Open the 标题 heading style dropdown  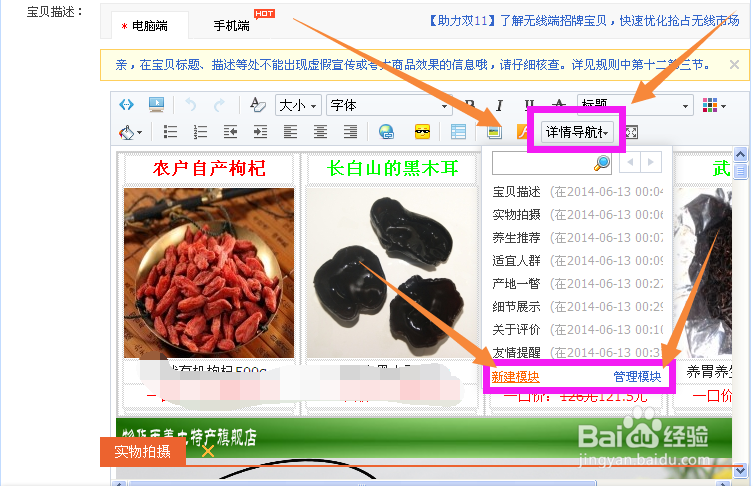[x=635, y=105]
